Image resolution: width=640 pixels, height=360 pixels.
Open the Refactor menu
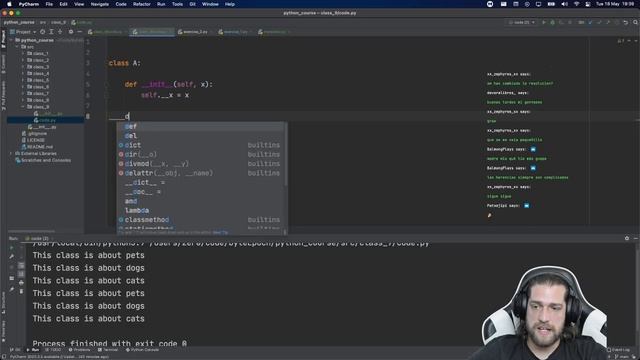coord(142,4)
